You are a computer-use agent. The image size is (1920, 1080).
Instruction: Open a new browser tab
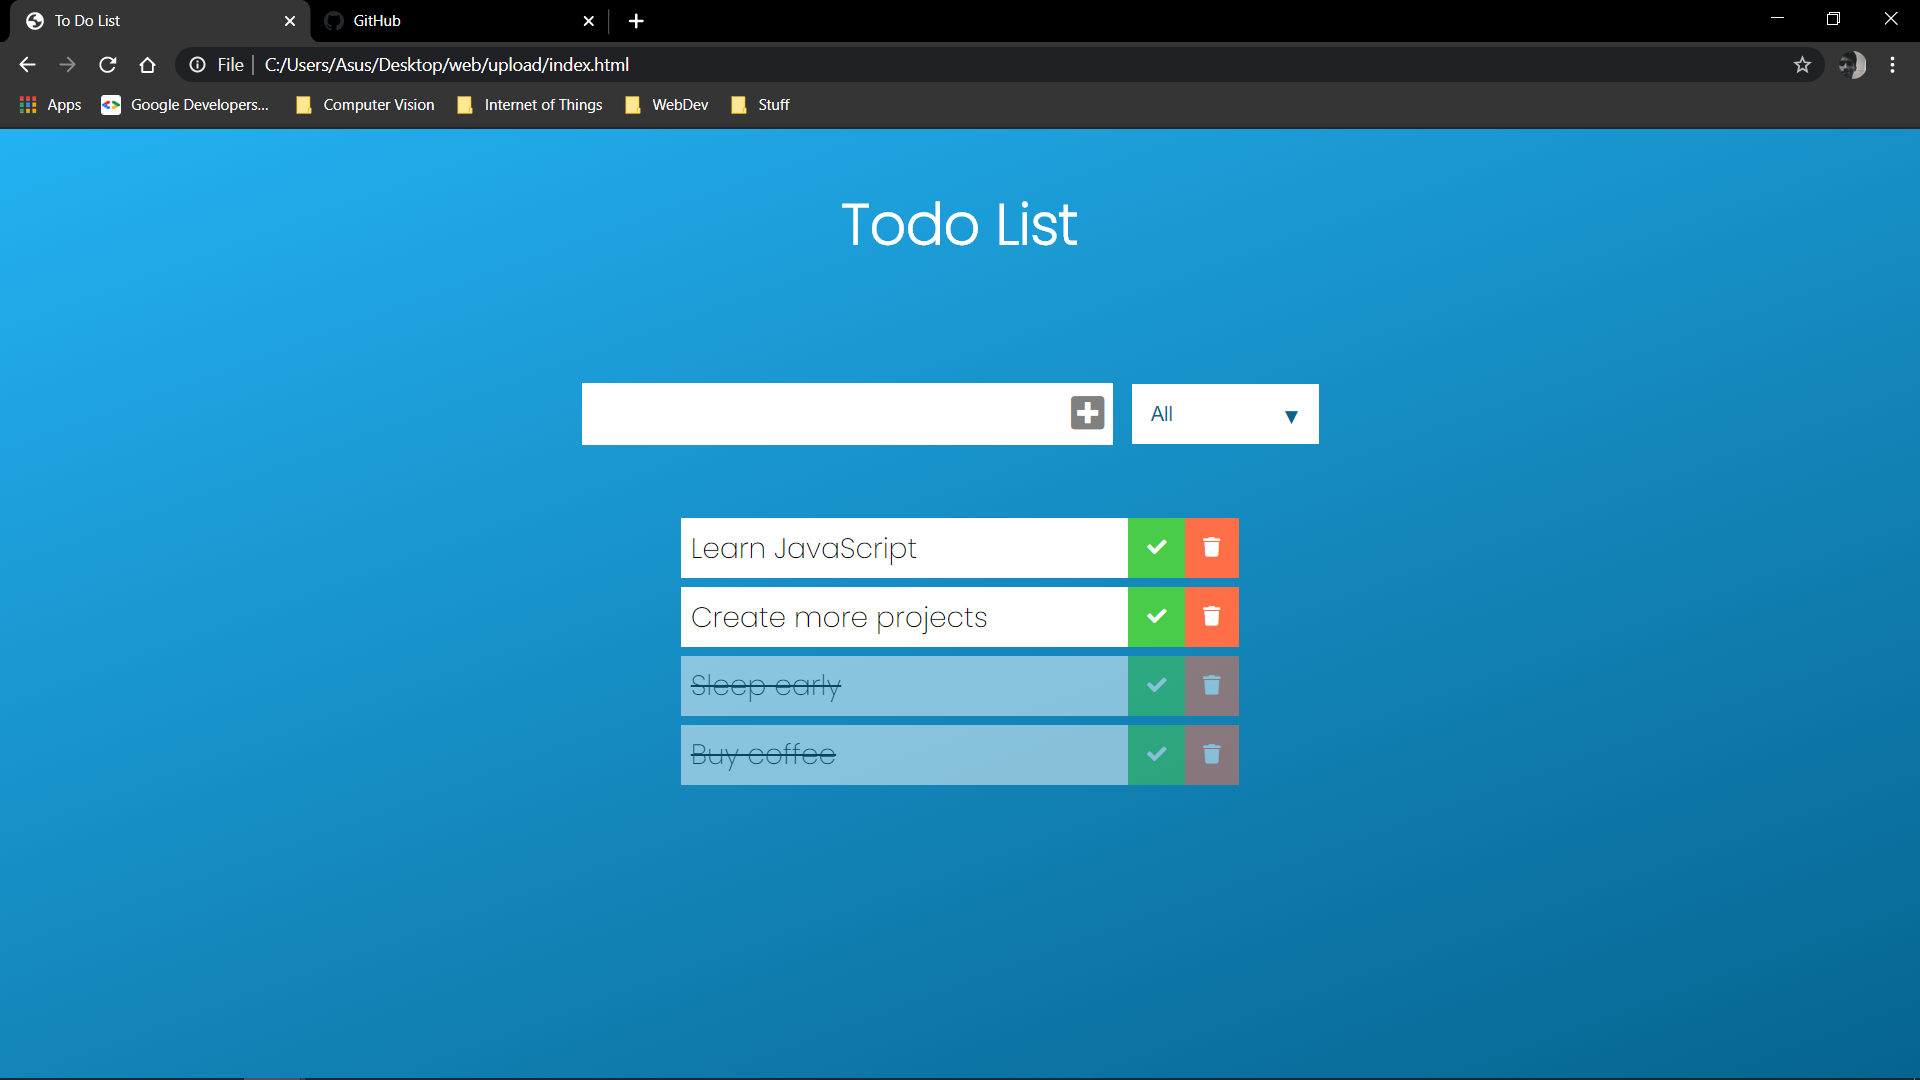coord(636,21)
